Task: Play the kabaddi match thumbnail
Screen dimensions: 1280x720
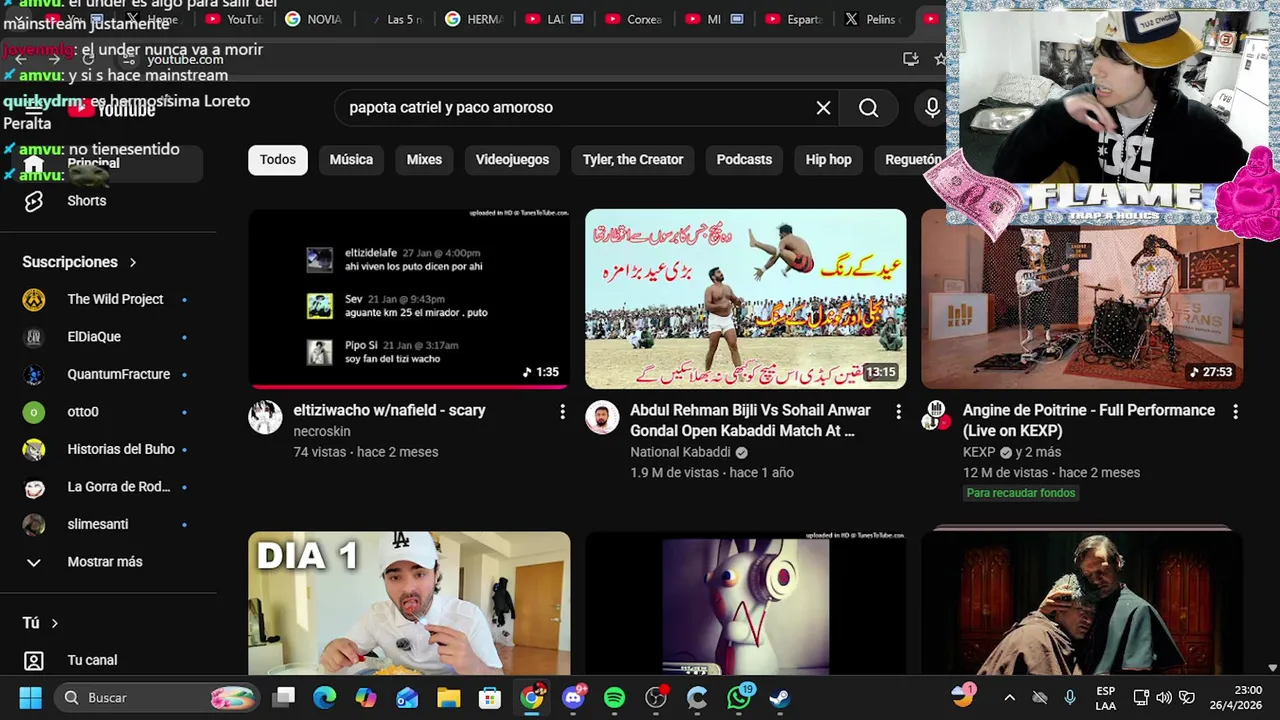Action: point(746,299)
